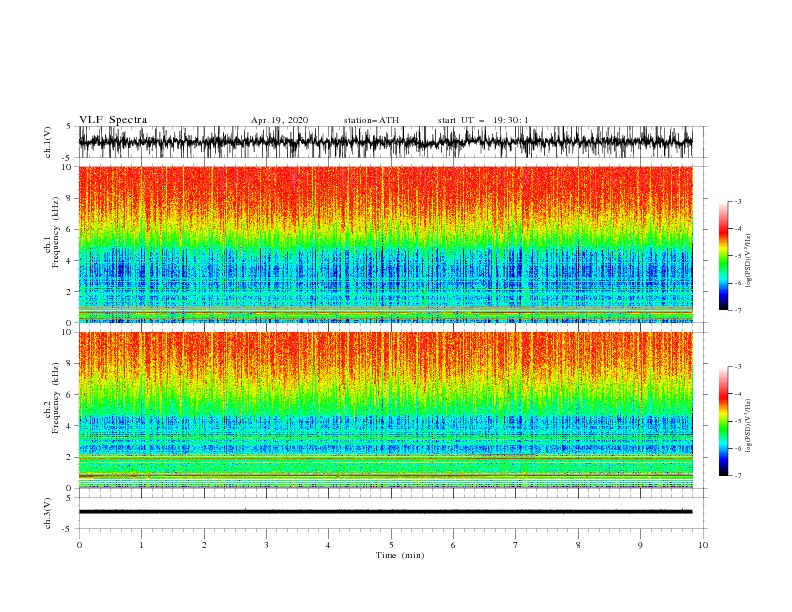The width and height of the screenshot is (792, 612).
Task: Click the "station=ATH" label
Action: coord(371,120)
